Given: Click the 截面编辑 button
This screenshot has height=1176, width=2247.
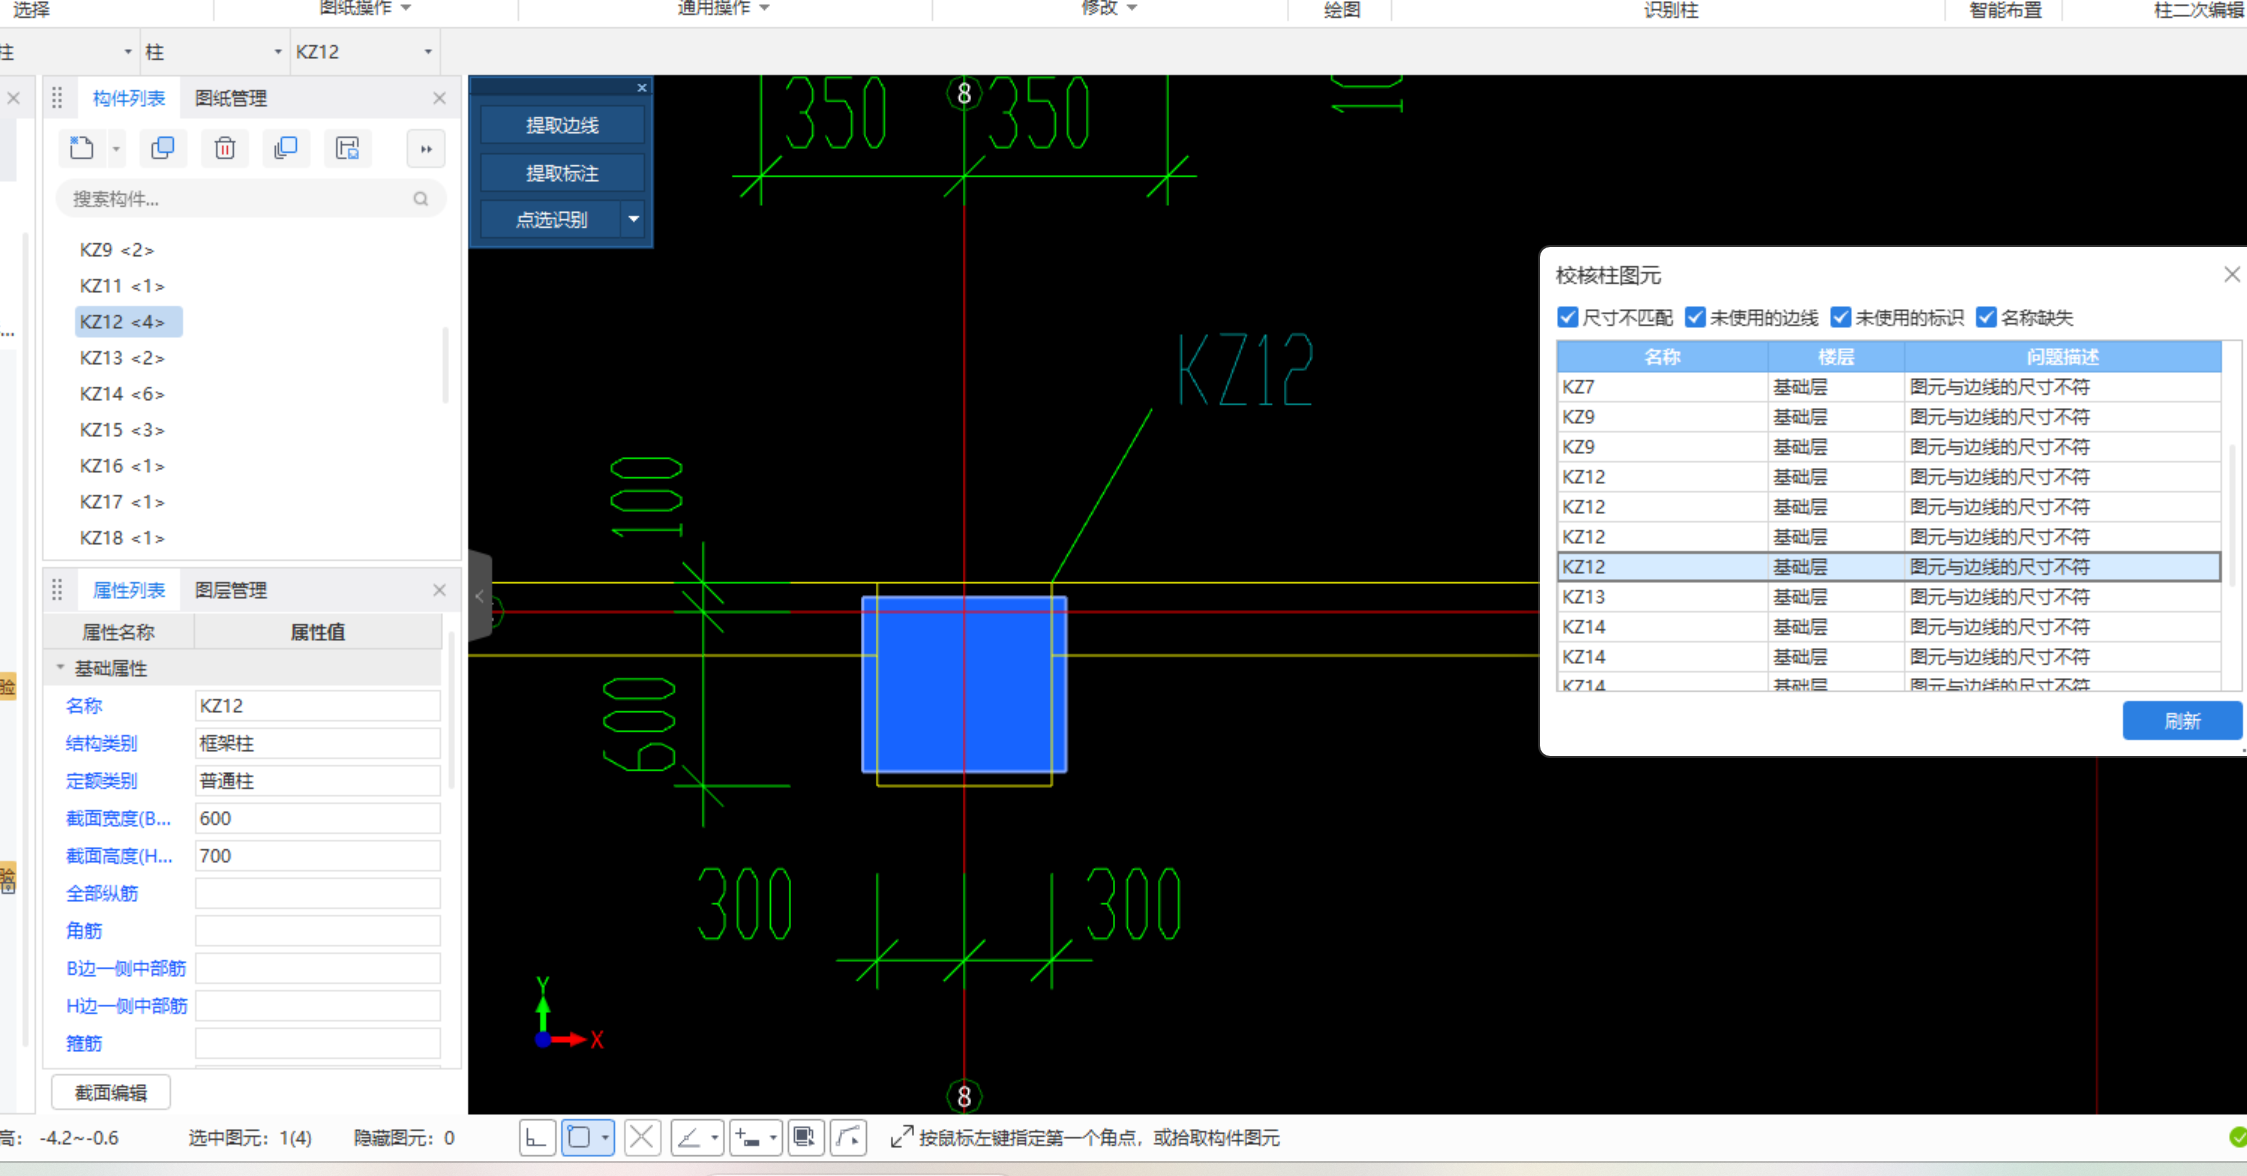Looking at the screenshot, I should pos(111,1093).
